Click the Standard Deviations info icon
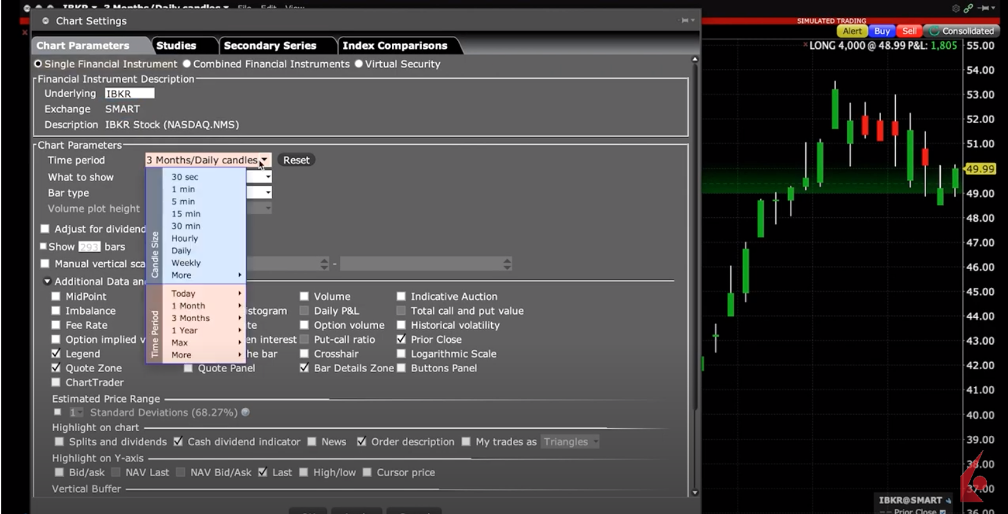 pyautogui.click(x=246, y=412)
